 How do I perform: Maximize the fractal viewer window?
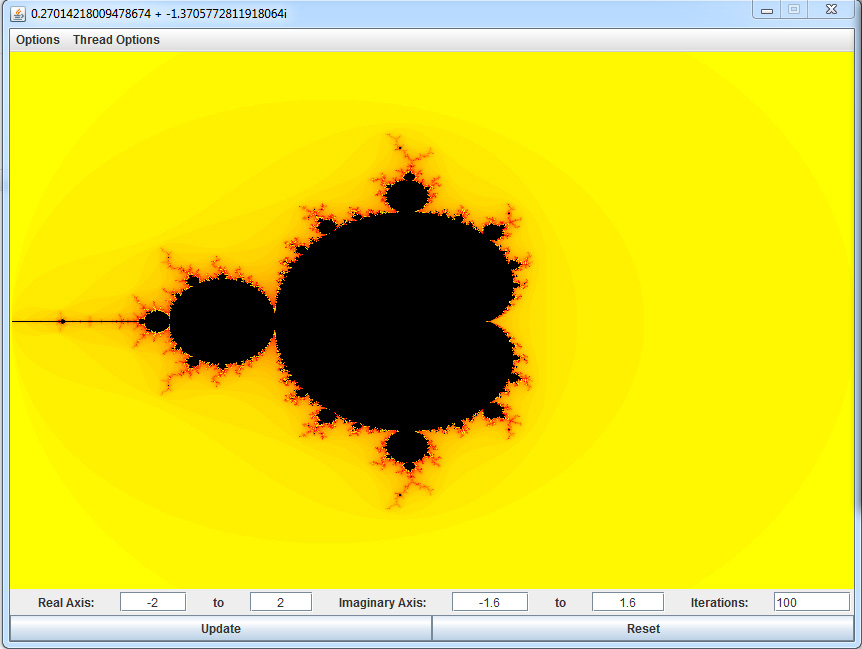pyautogui.click(x=794, y=10)
